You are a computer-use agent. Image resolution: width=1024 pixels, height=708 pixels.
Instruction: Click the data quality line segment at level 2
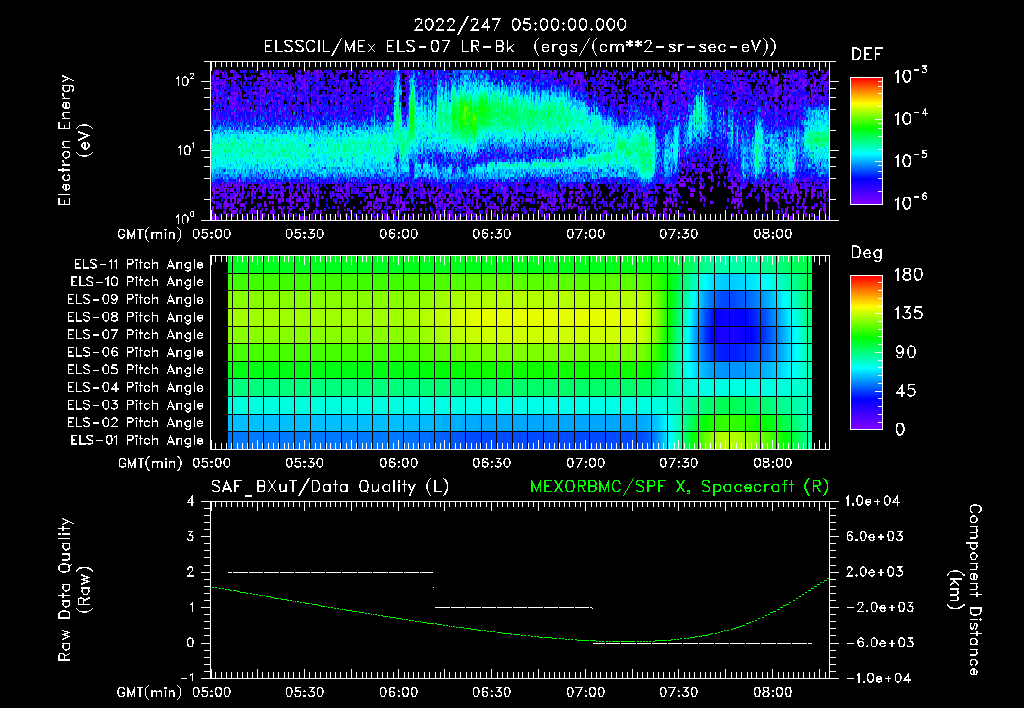click(x=330, y=572)
